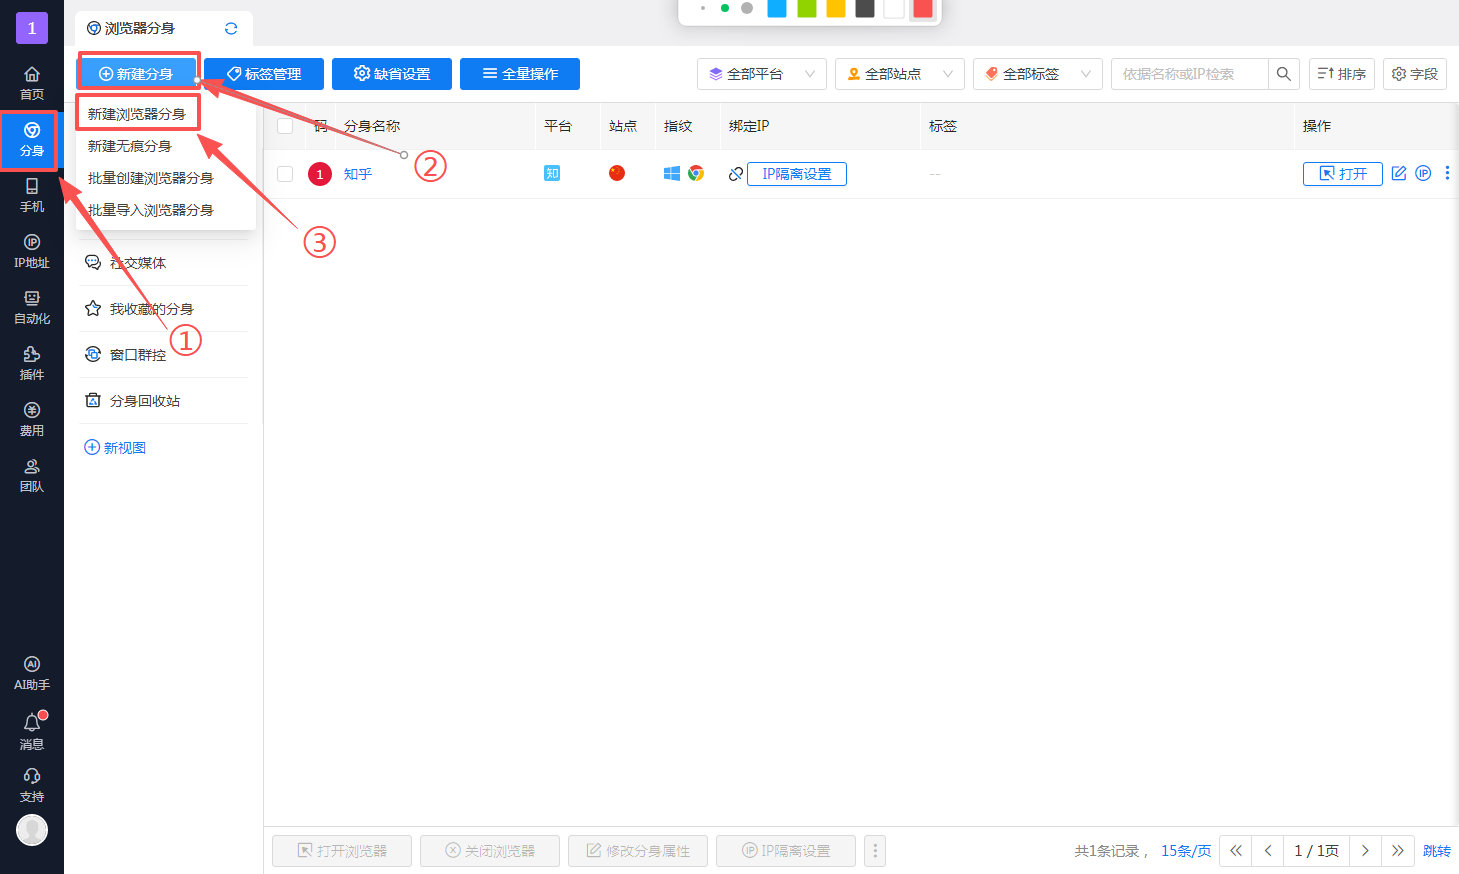Image resolution: width=1459 pixels, height=874 pixels.
Task: Click 打开 button for 知乎 profile
Action: (1342, 174)
